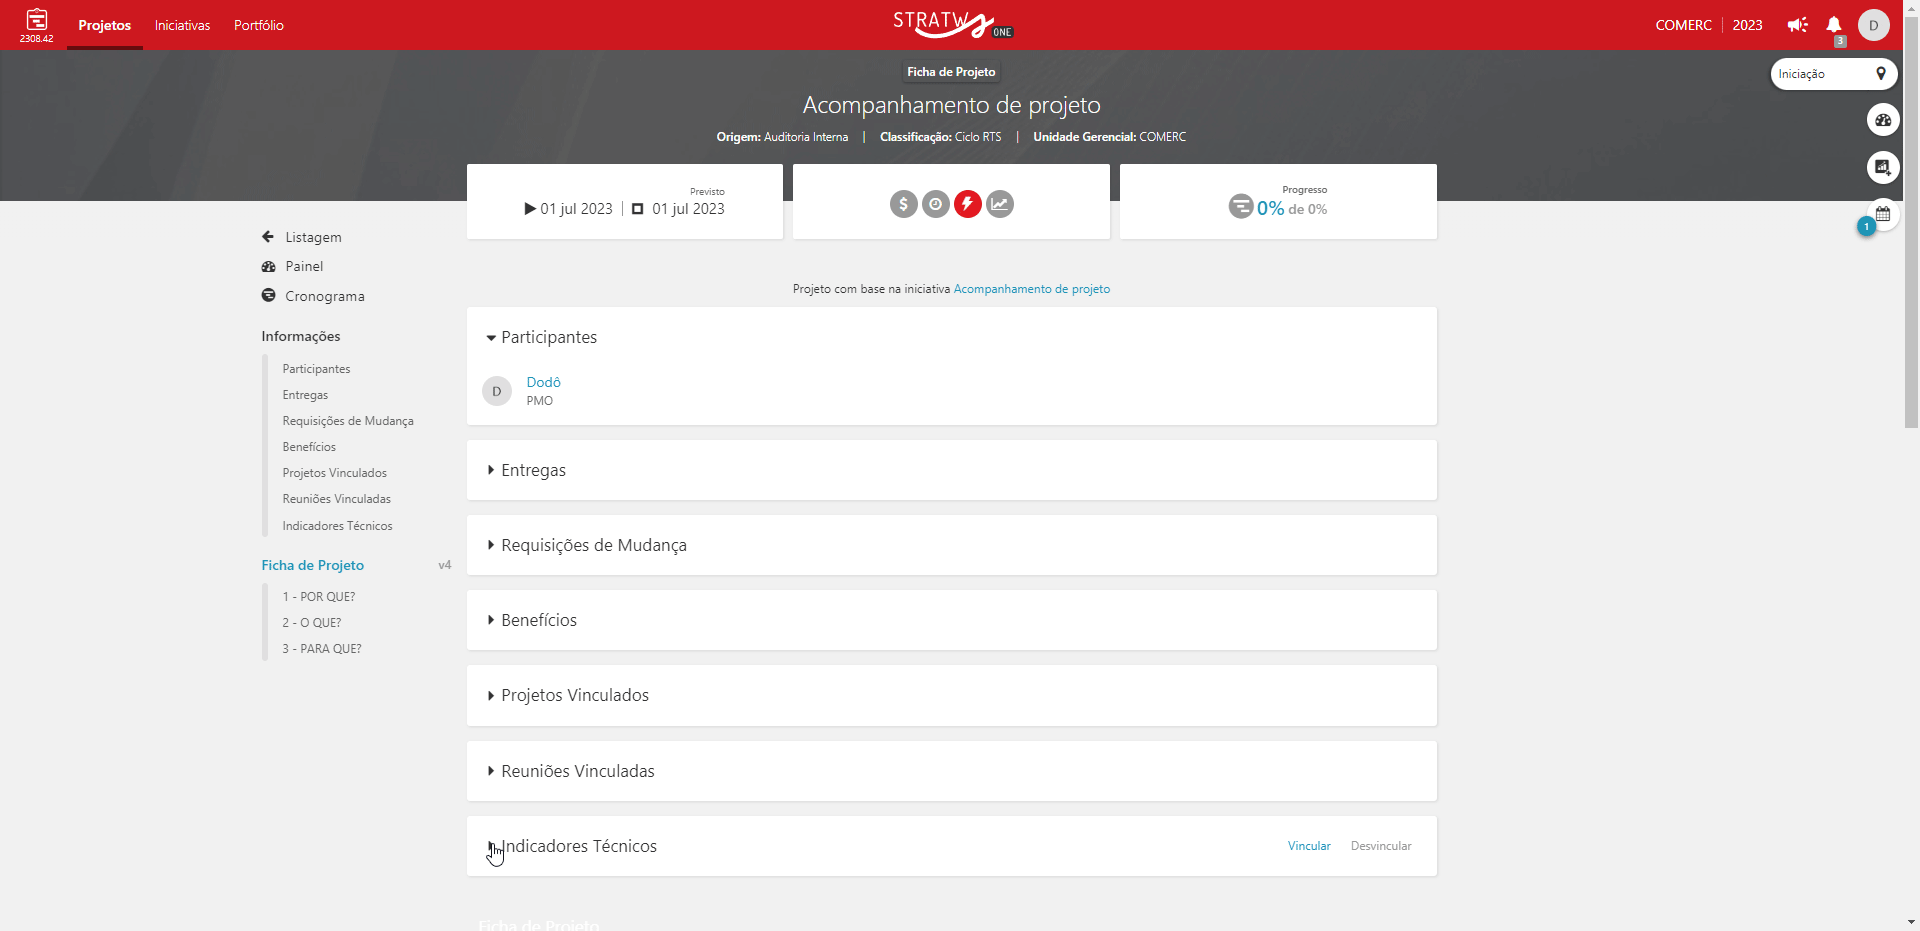Expand the Reuniões Vinculadas section
1920x931 pixels.
tap(491, 771)
